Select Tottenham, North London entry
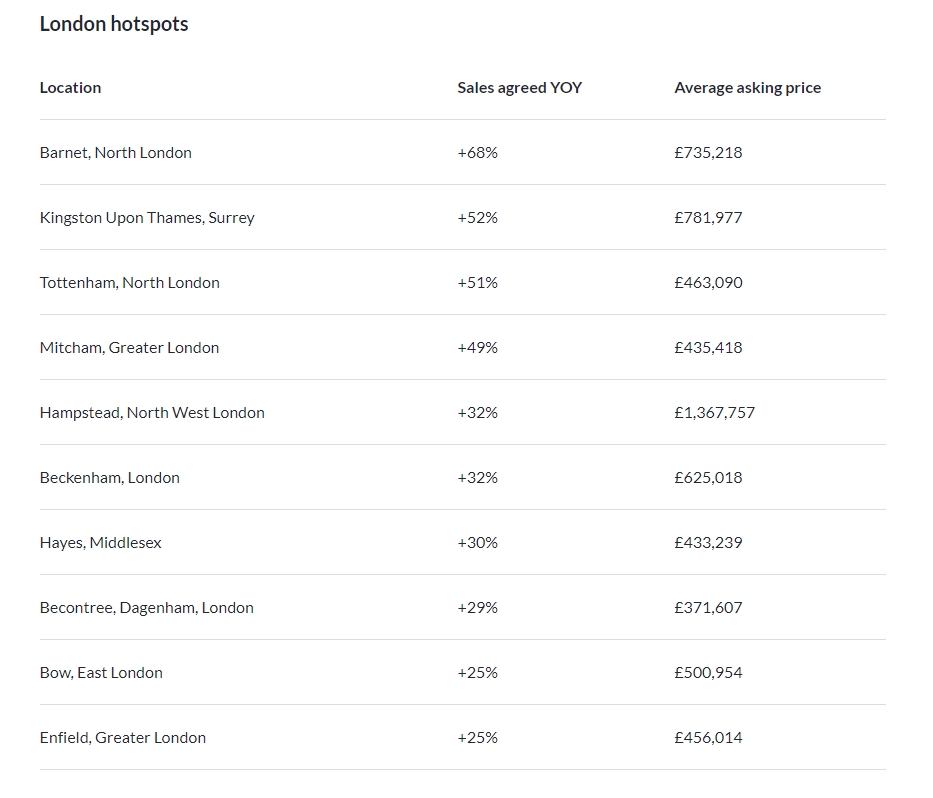Screen dimensions: 933x798 130,283
